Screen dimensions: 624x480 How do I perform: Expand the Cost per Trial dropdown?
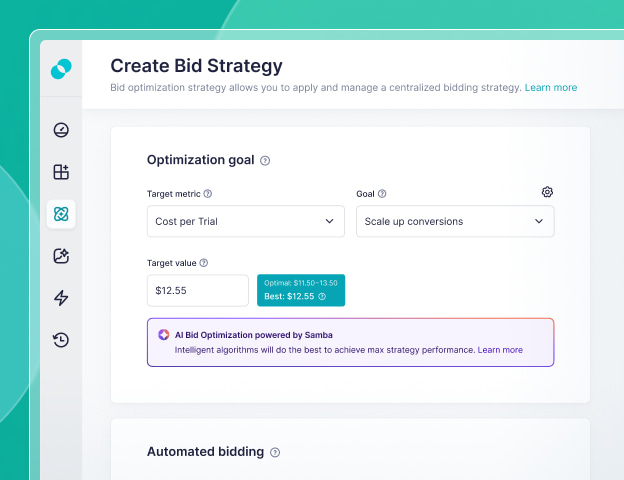[245, 221]
